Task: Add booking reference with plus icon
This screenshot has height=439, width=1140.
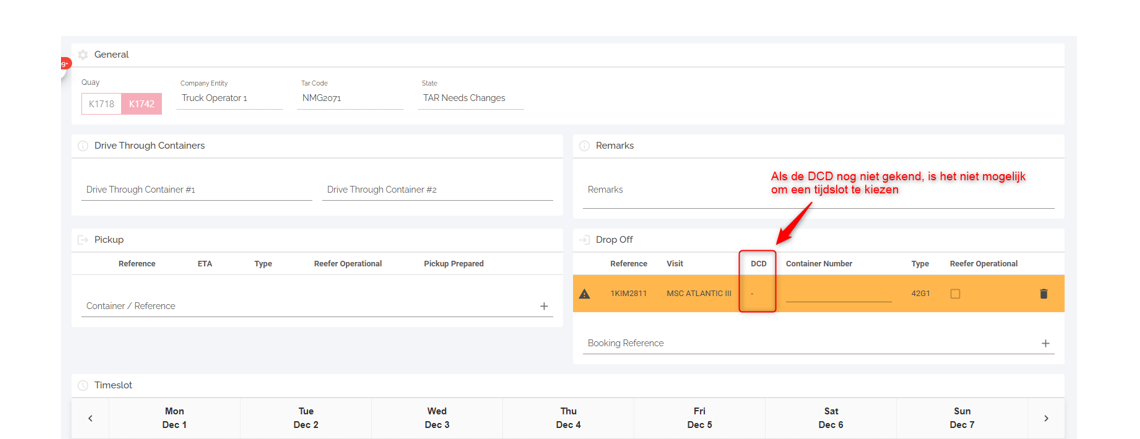Action: (x=1045, y=343)
